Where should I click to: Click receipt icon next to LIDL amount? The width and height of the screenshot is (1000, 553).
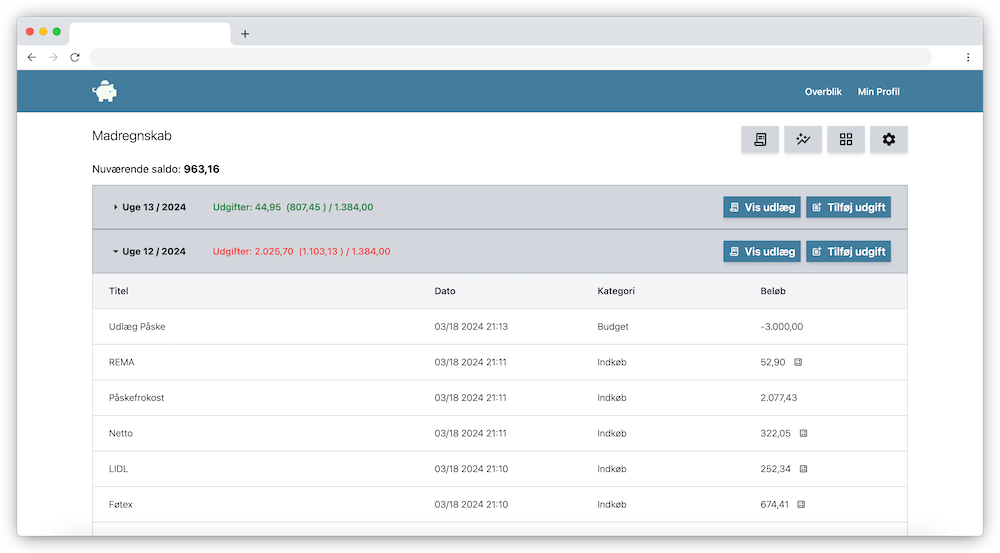click(x=804, y=469)
